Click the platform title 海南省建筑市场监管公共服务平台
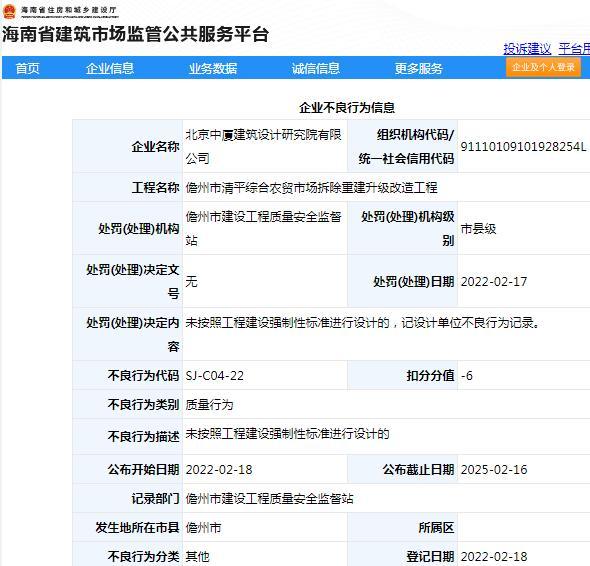This screenshot has width=590, height=566. (x=135, y=34)
